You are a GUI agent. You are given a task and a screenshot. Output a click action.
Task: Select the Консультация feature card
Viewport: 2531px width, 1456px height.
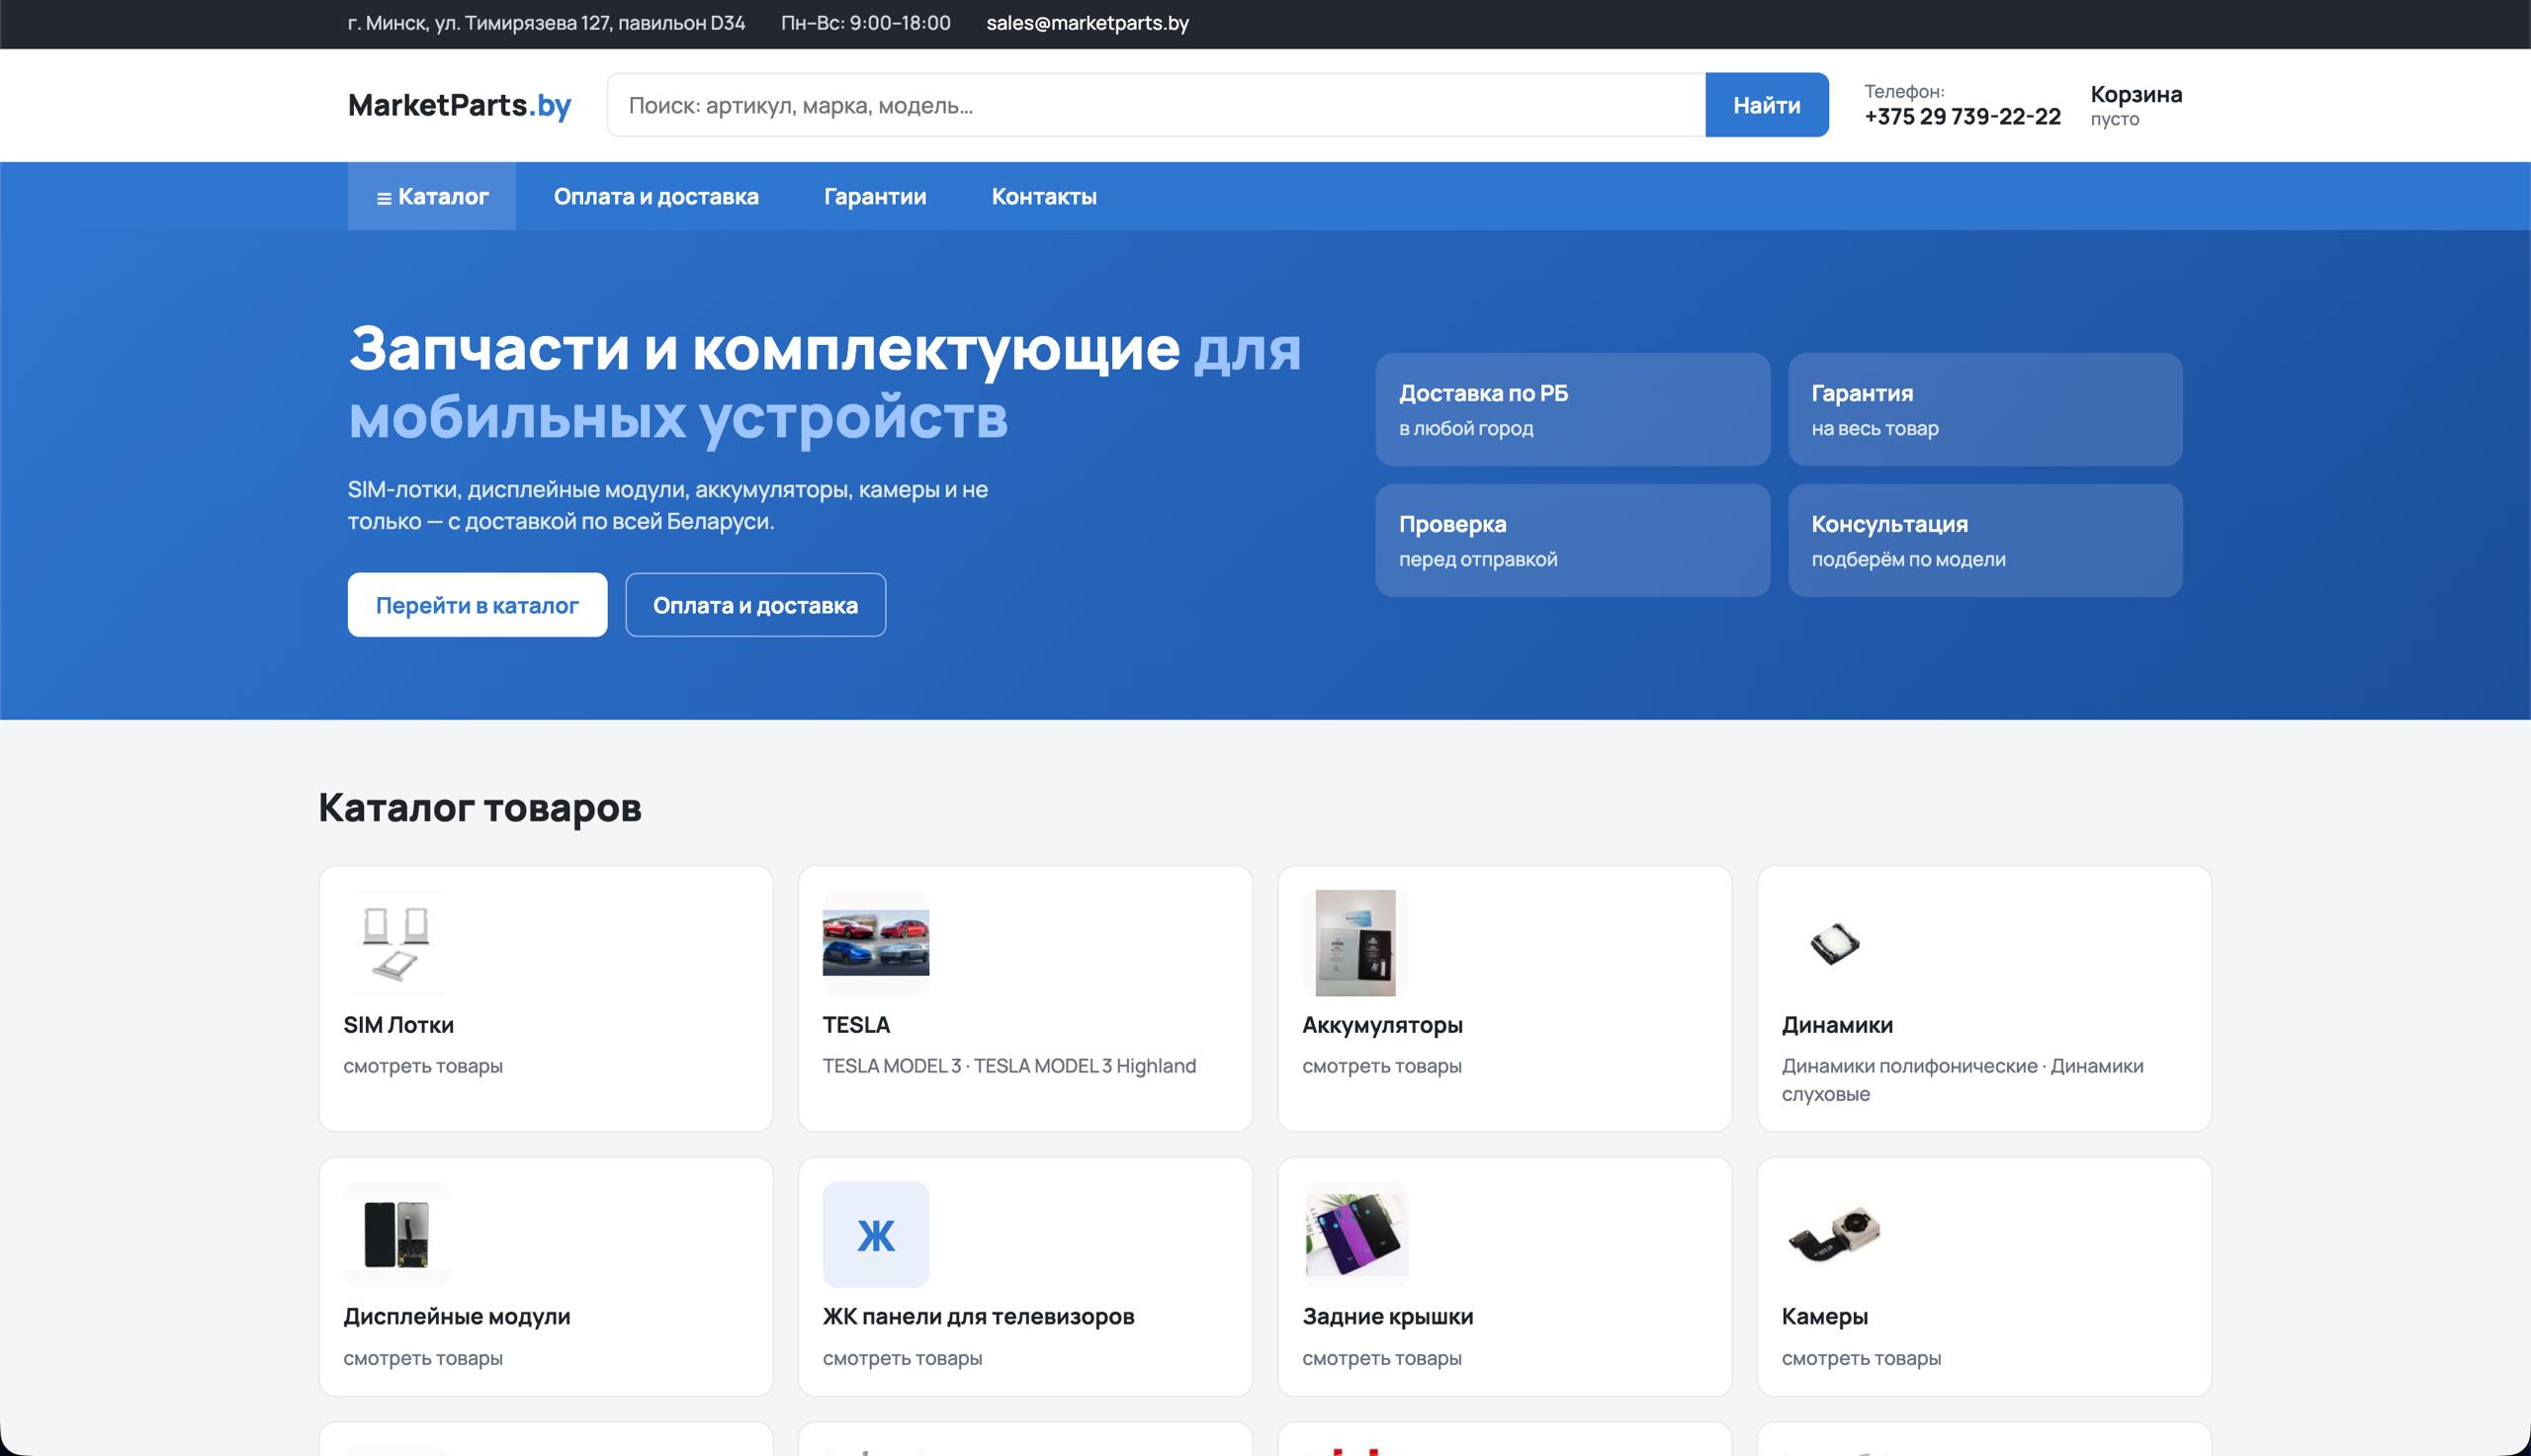[x=1985, y=540]
